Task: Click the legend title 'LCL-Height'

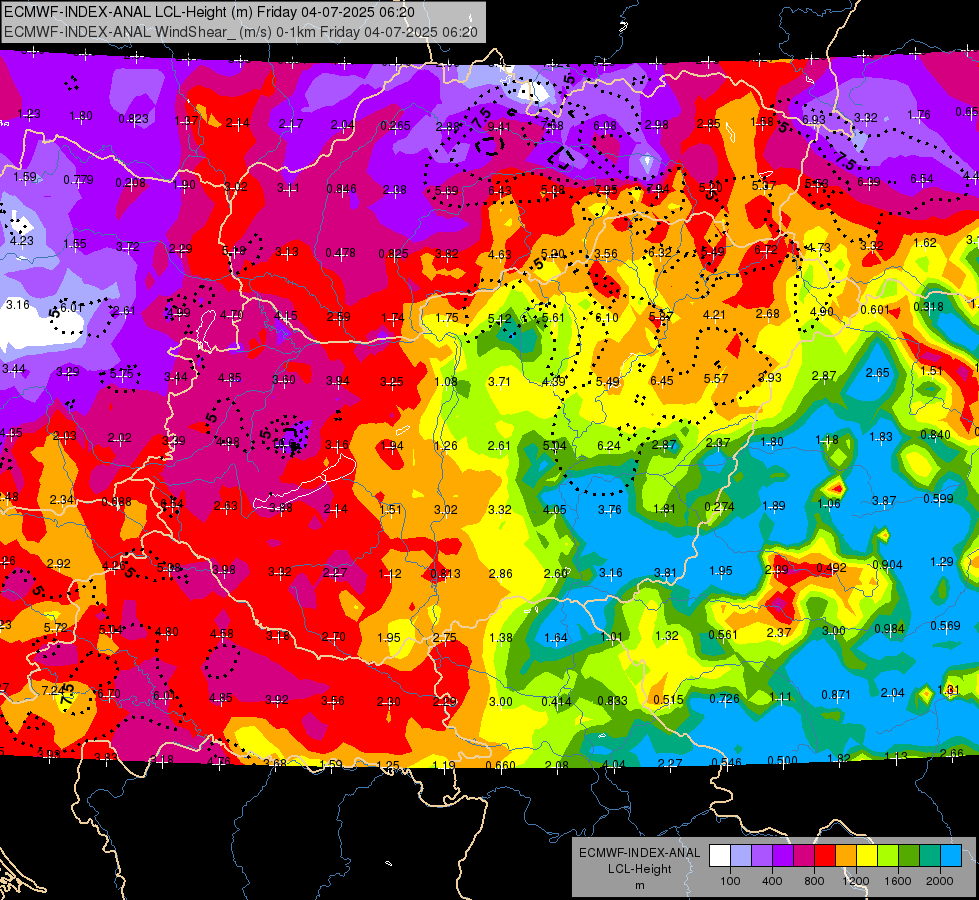Action: click(x=639, y=869)
